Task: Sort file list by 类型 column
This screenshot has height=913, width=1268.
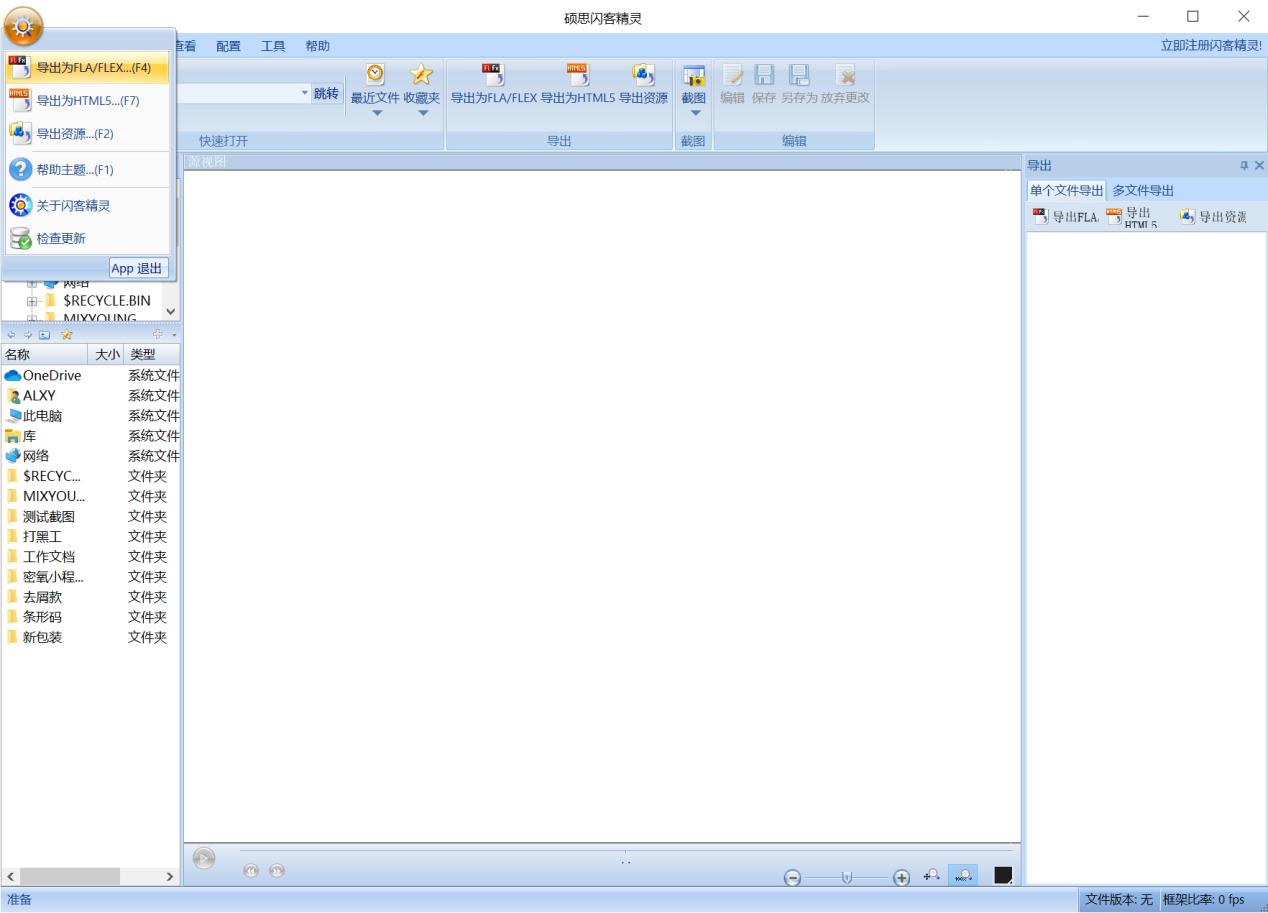Action: 152,355
